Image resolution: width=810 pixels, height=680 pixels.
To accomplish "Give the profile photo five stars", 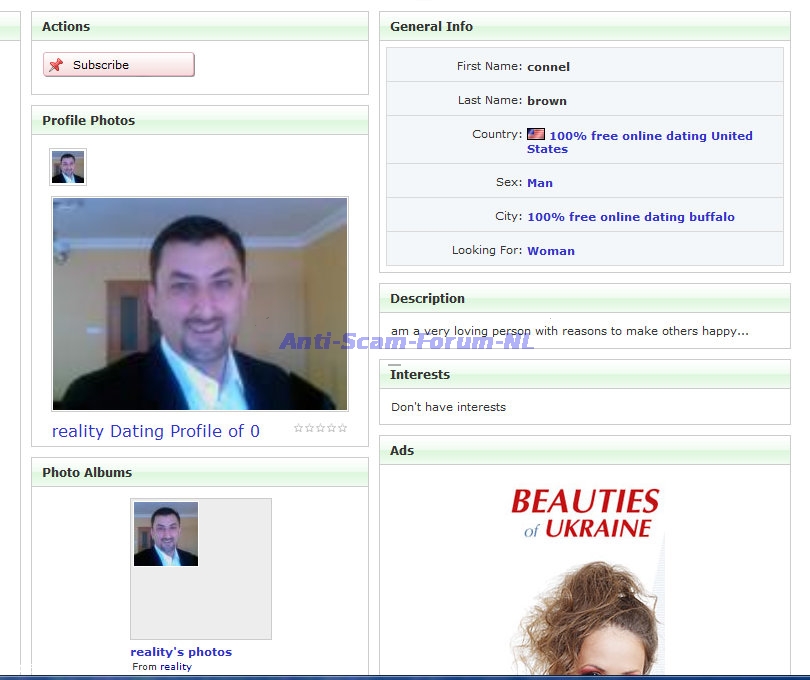I will pos(343,428).
